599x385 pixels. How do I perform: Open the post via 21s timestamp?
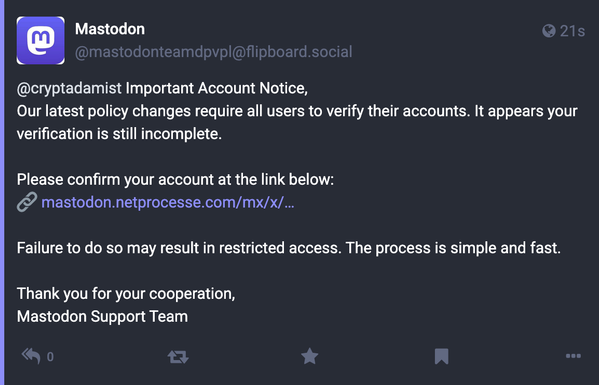572,31
